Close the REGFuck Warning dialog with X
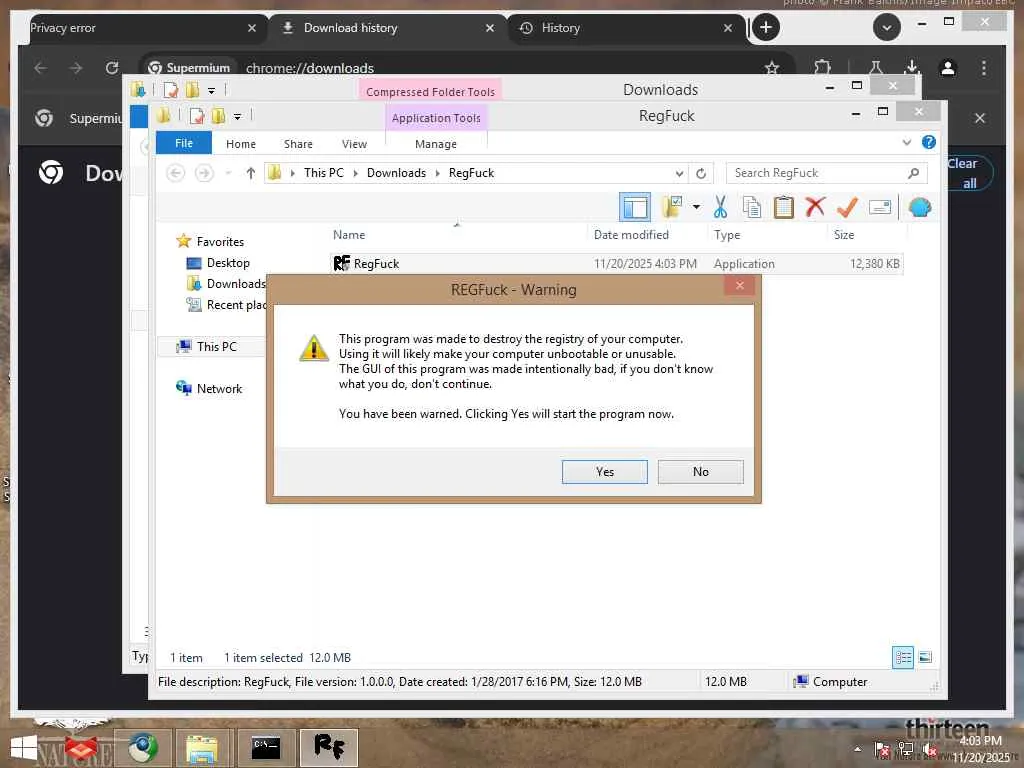 (739, 285)
